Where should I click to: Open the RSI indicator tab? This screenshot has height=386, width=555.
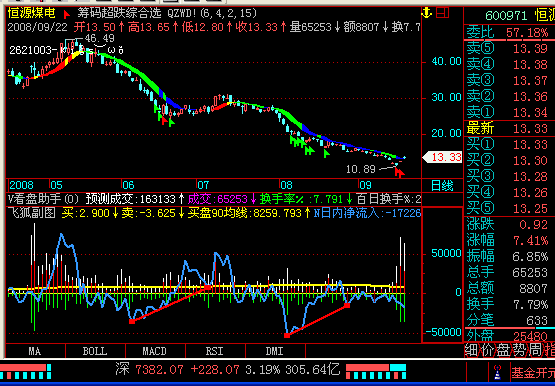214,351
